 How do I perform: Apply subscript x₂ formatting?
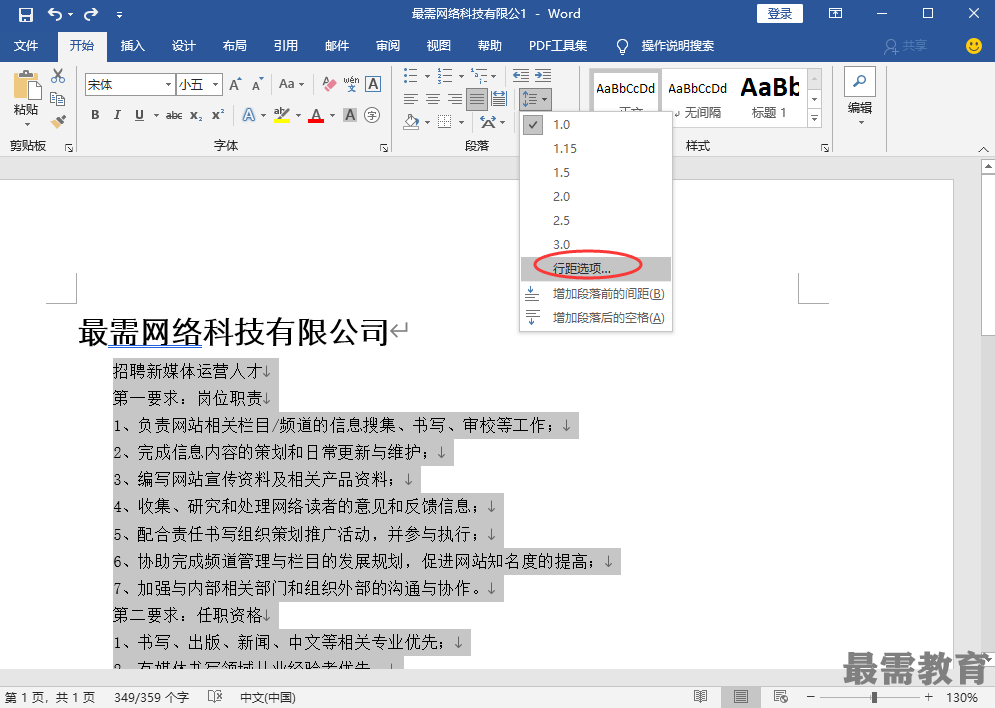(197, 115)
